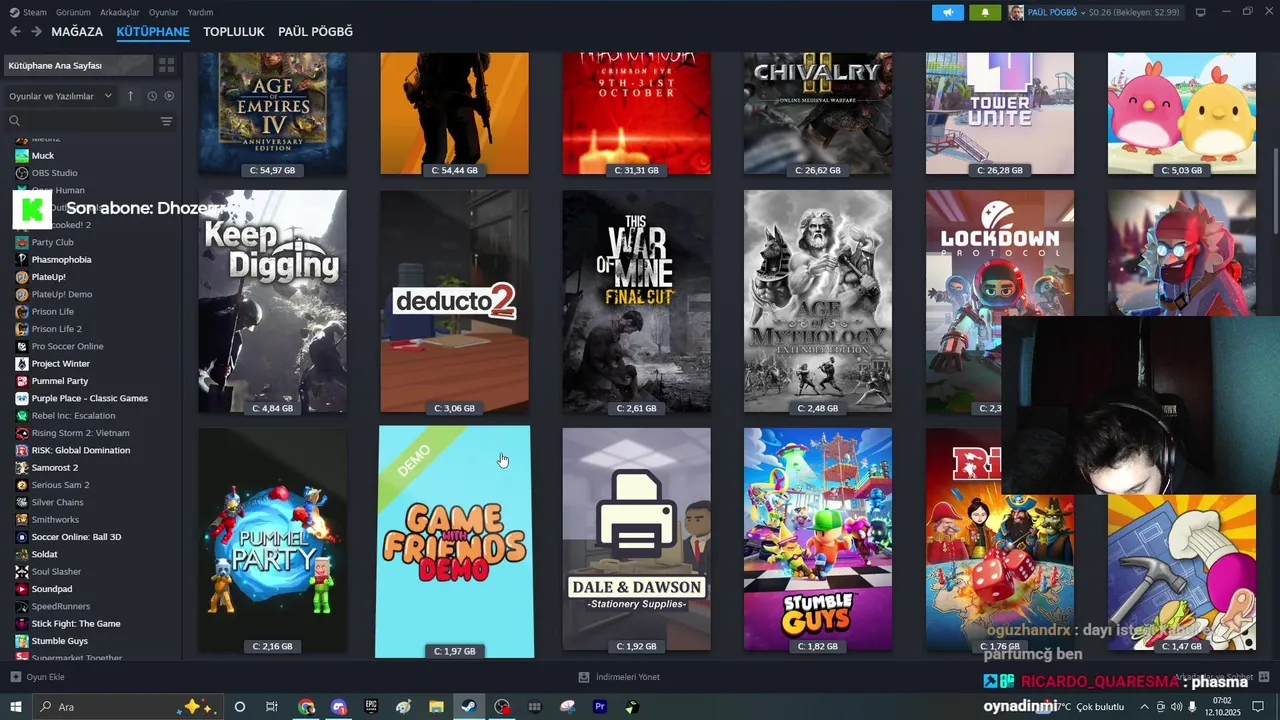Click the PlateUp! game icon in sidebar
The height and width of the screenshot is (720, 1280).
coord(22,277)
